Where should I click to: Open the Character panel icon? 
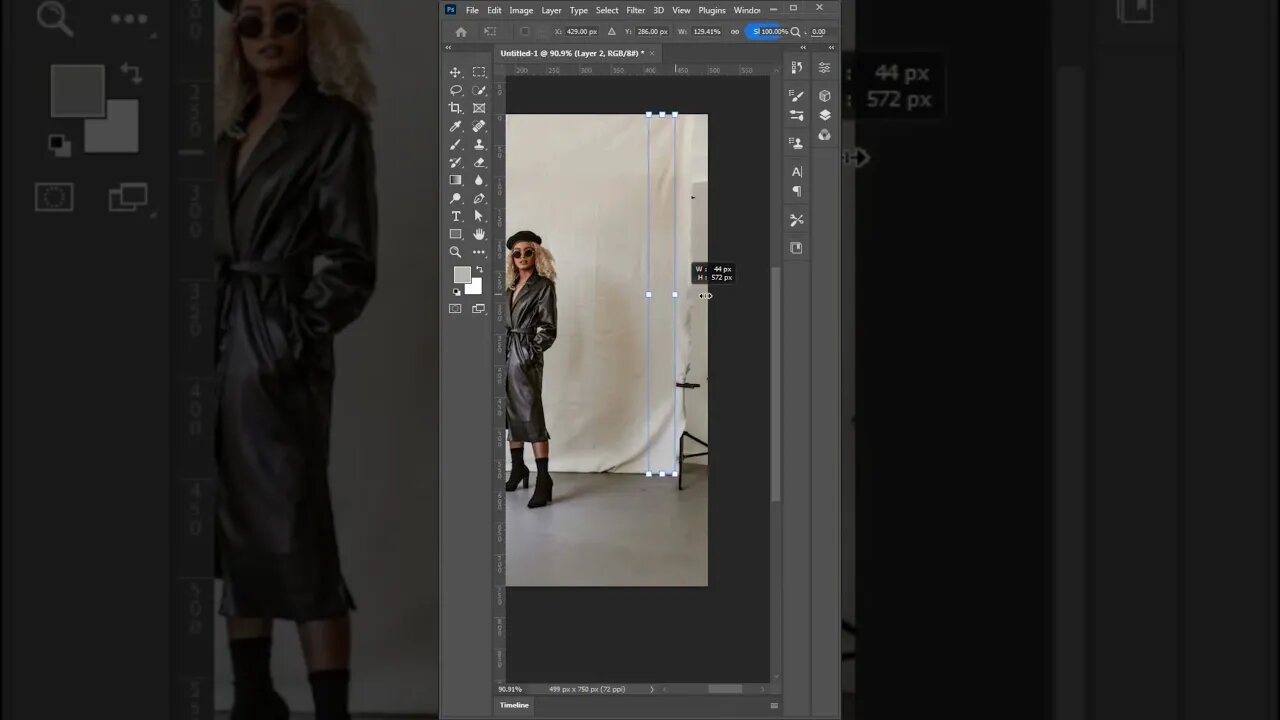(x=797, y=172)
